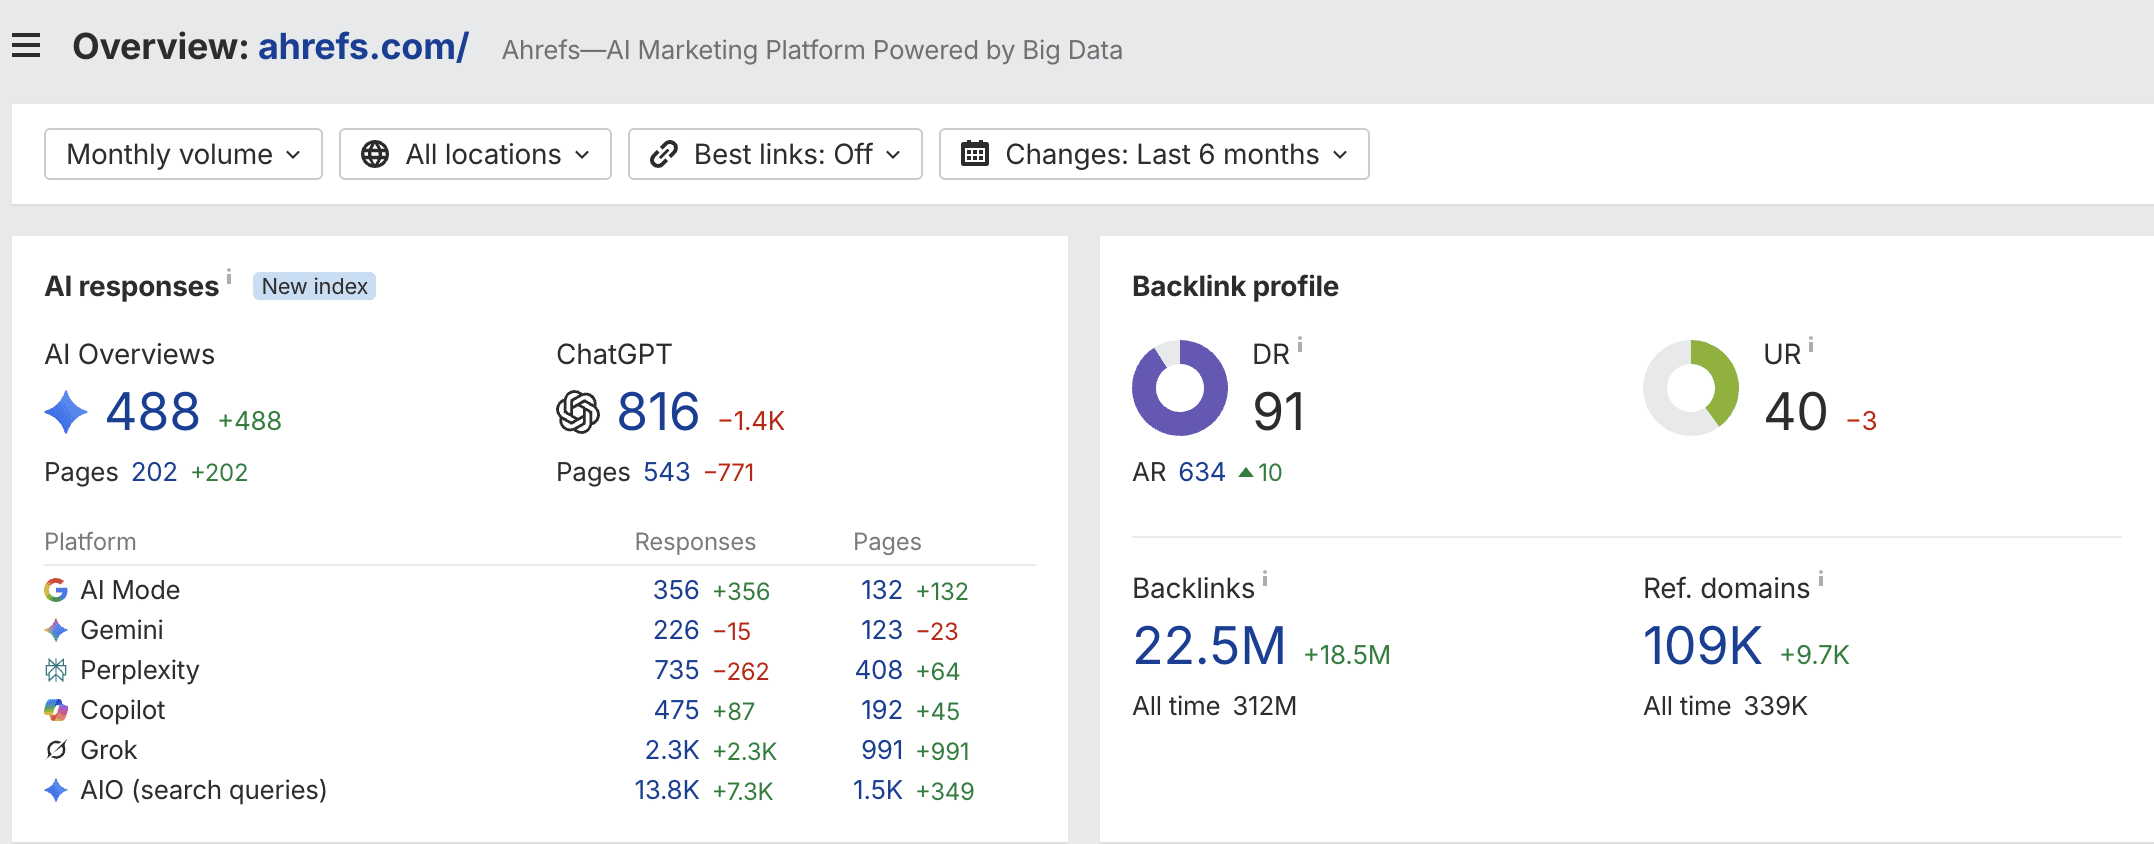Click the Ref. domains All time 339K text
Viewport: 2154px width, 844px height.
1725,706
